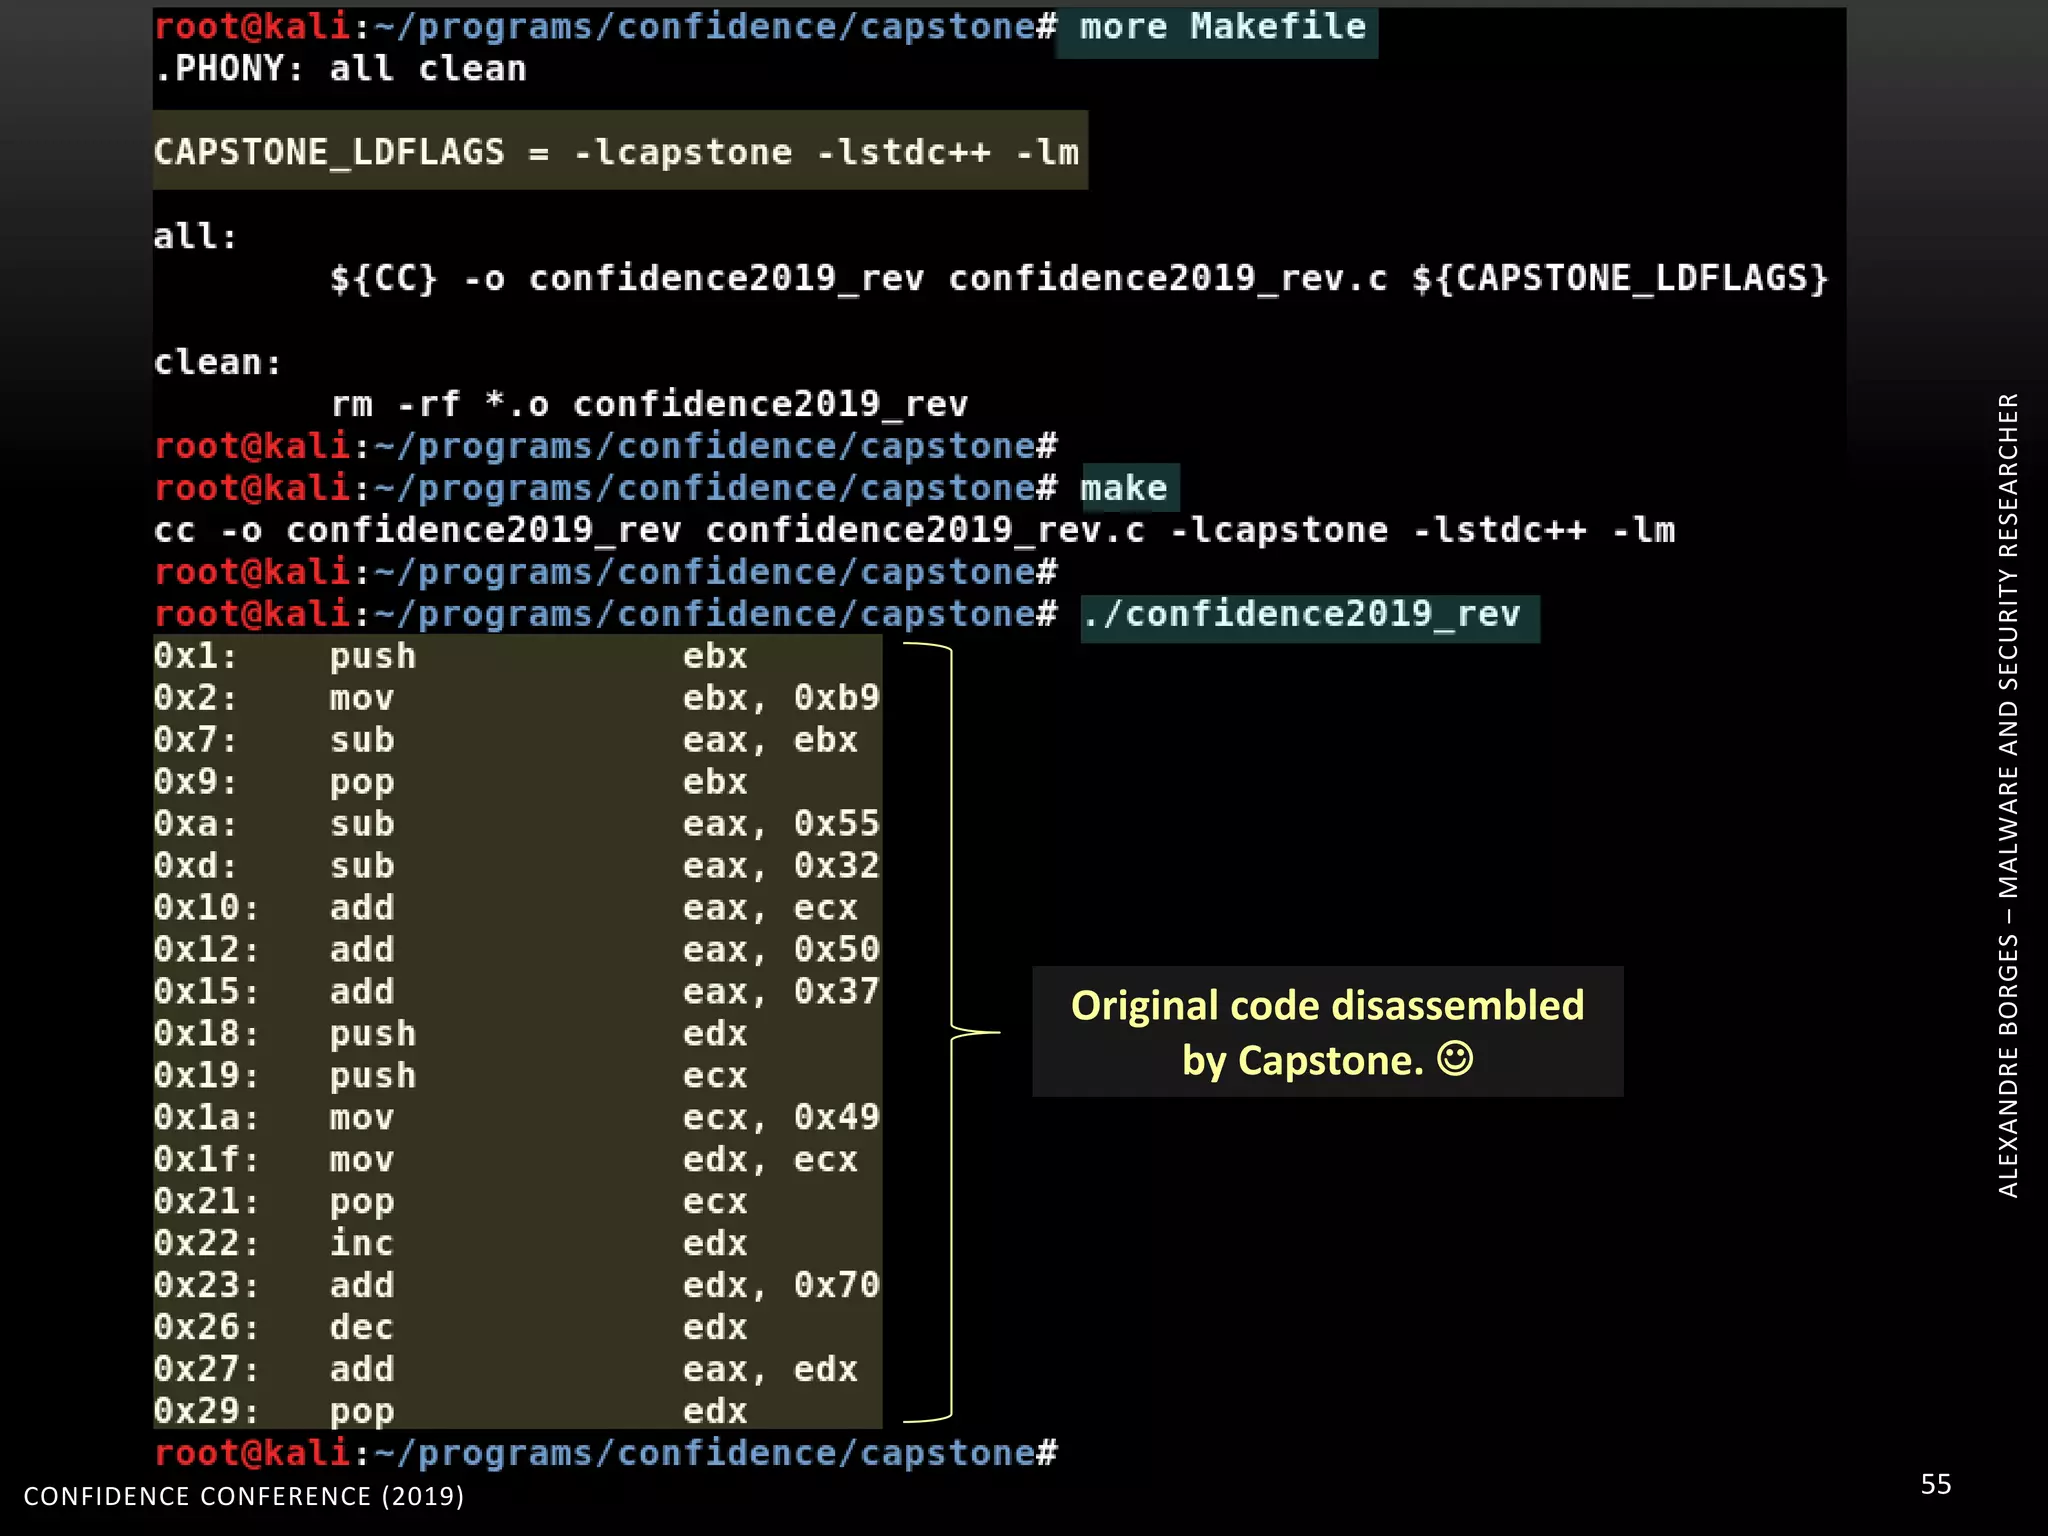Click the '0x1a: mov ecx, 0x49' line
Image resolution: width=2048 pixels, height=1536 pixels.
517,1118
